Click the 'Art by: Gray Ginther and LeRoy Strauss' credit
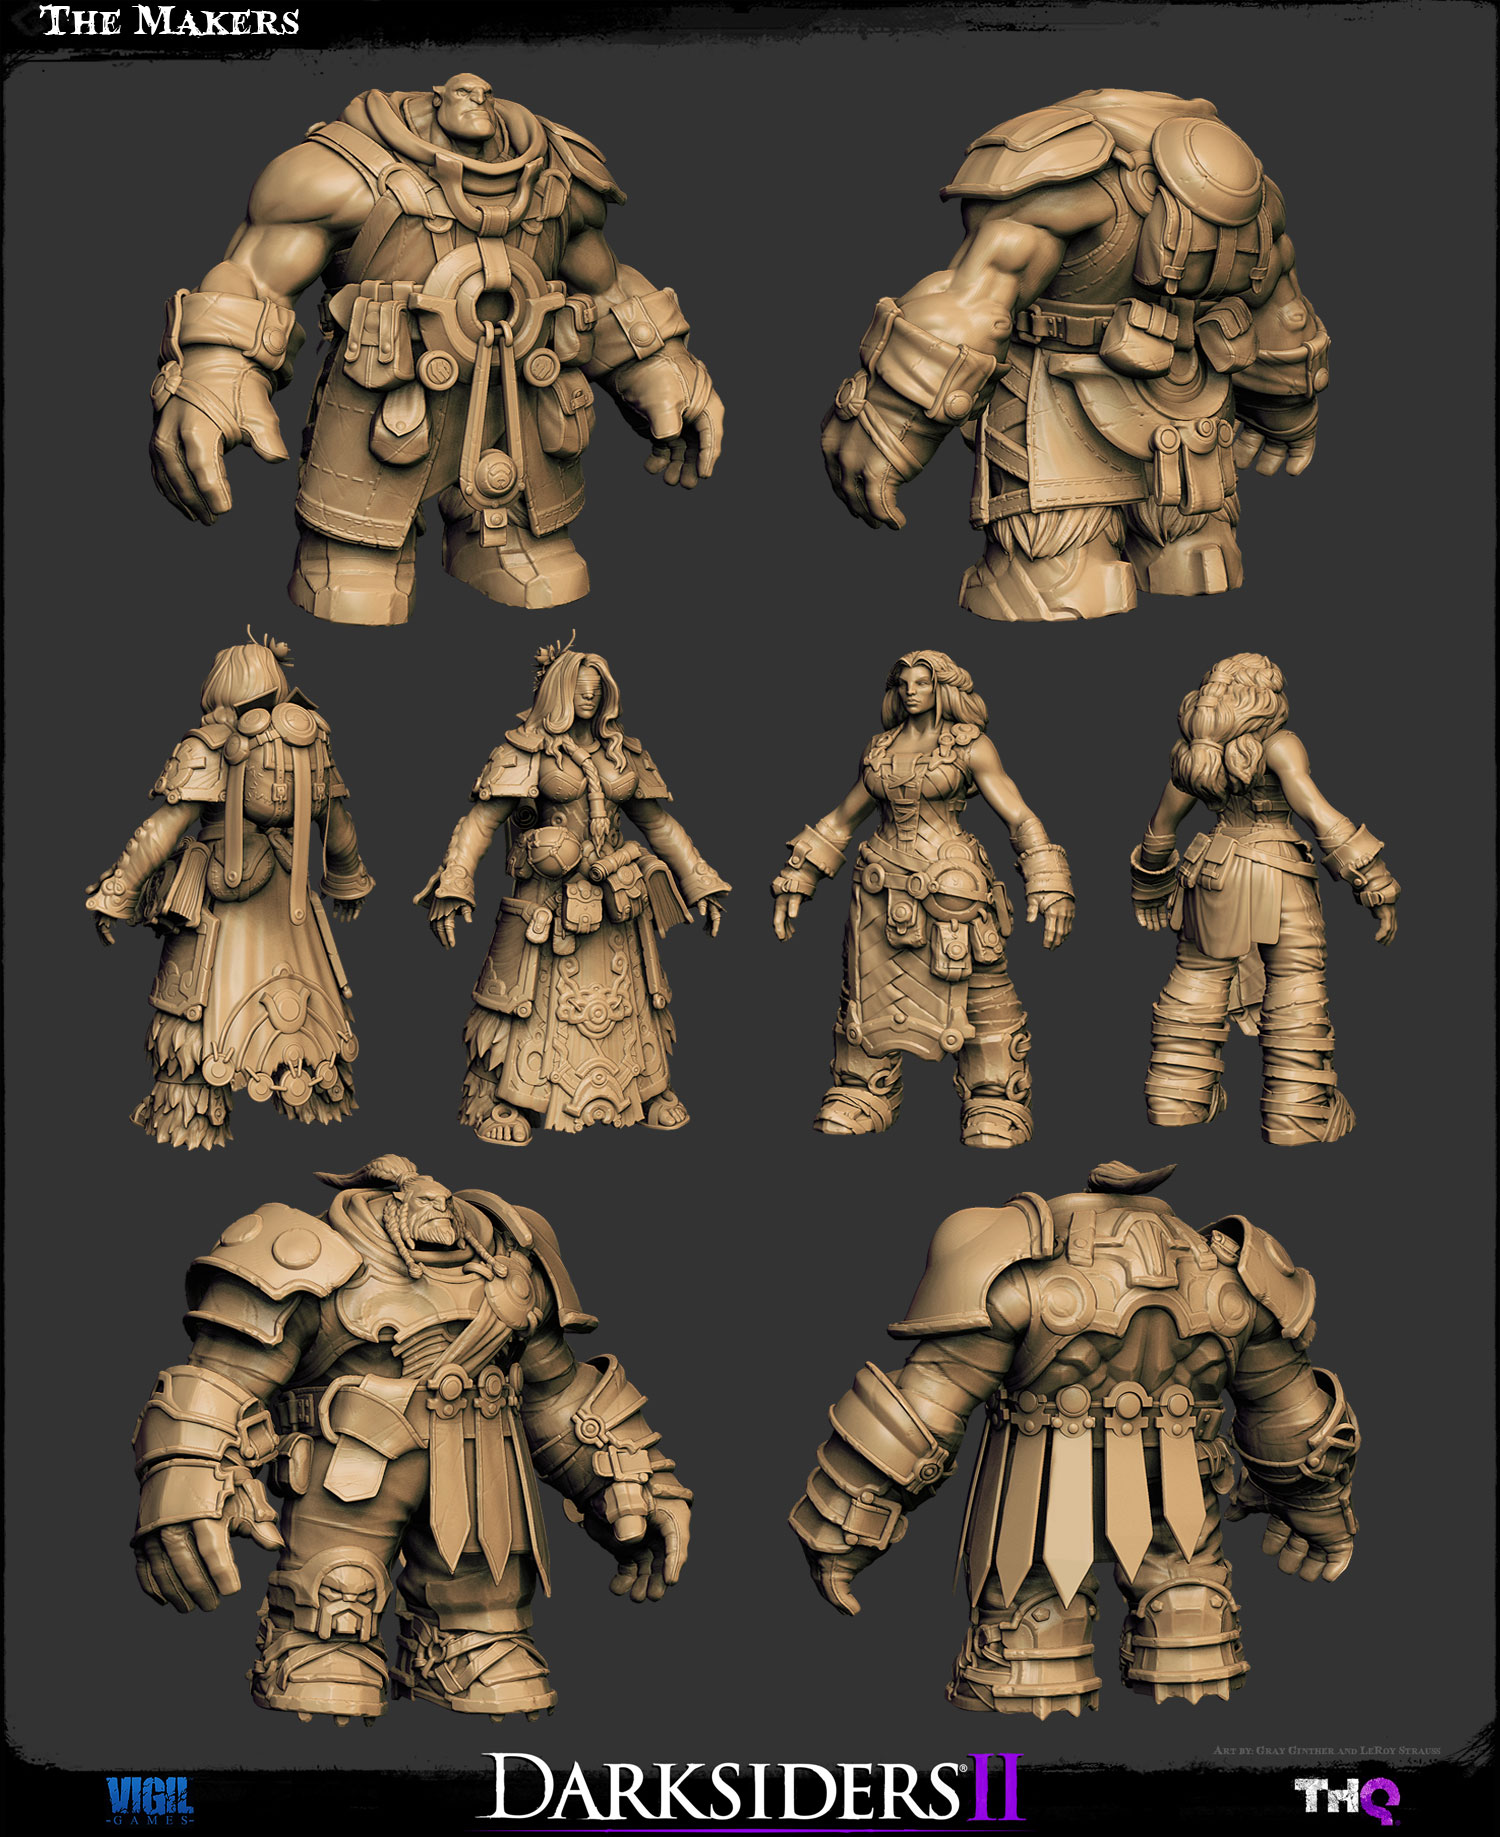Viewport: 1500px width, 1837px height. [1326, 1750]
